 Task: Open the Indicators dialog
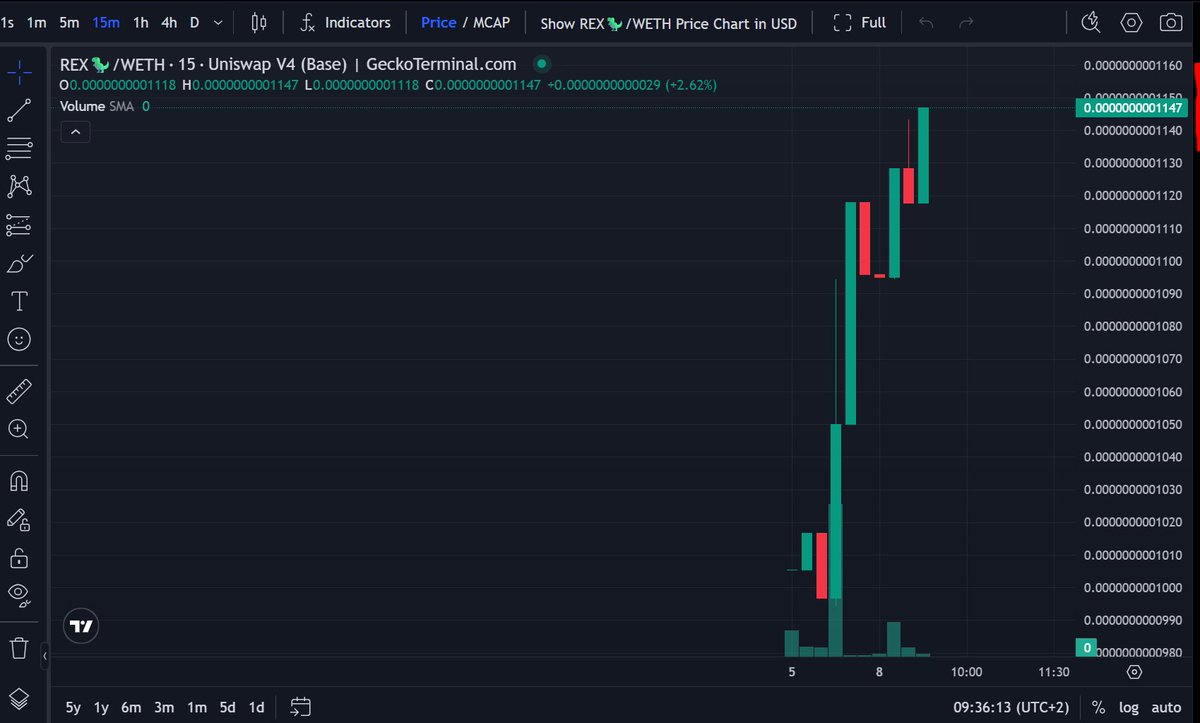tap(346, 22)
